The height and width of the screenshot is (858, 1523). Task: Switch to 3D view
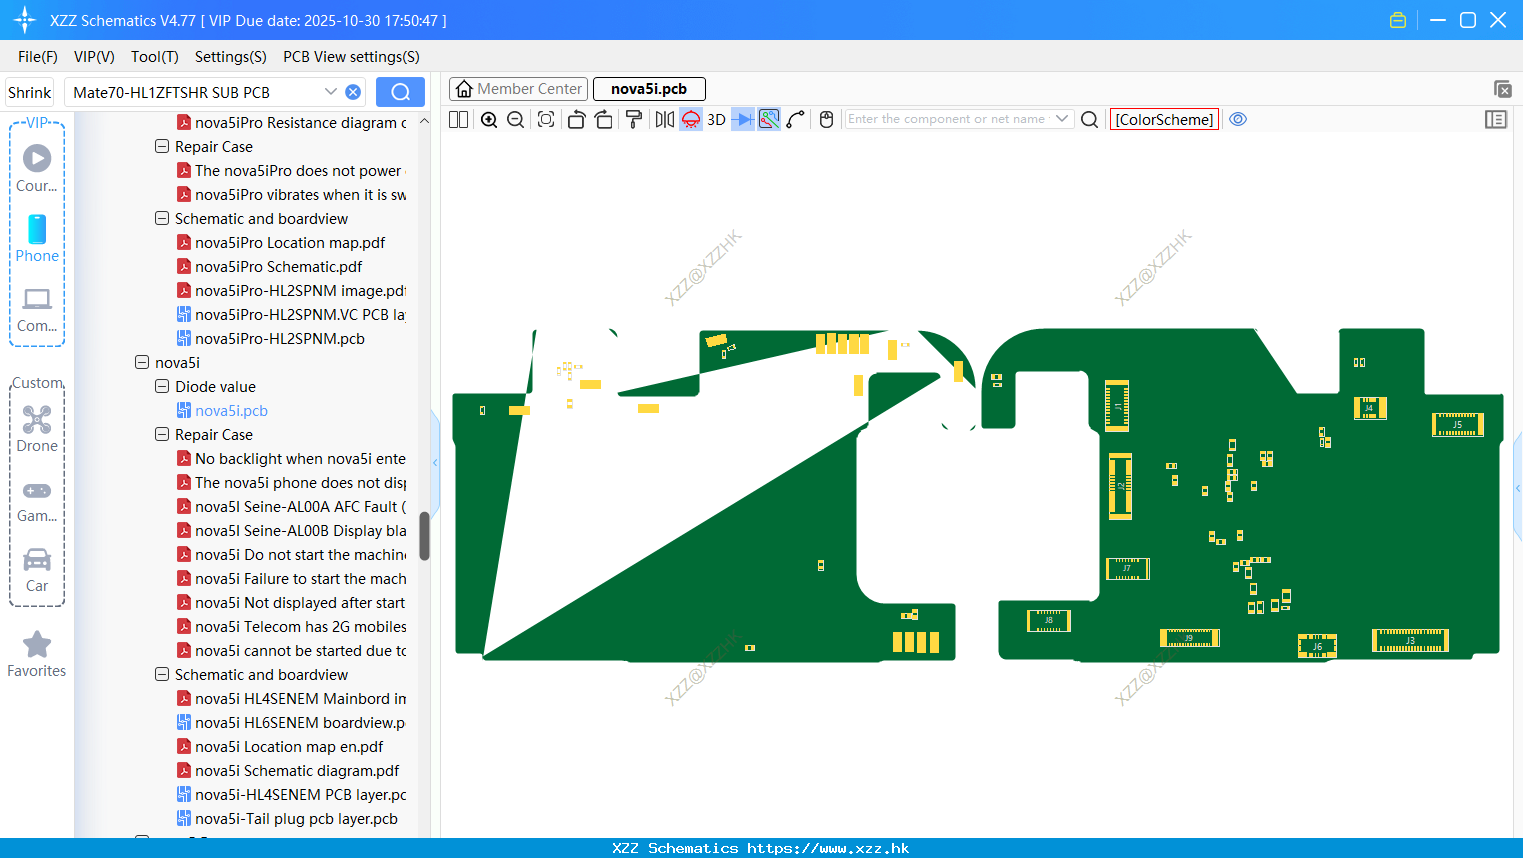(716, 119)
